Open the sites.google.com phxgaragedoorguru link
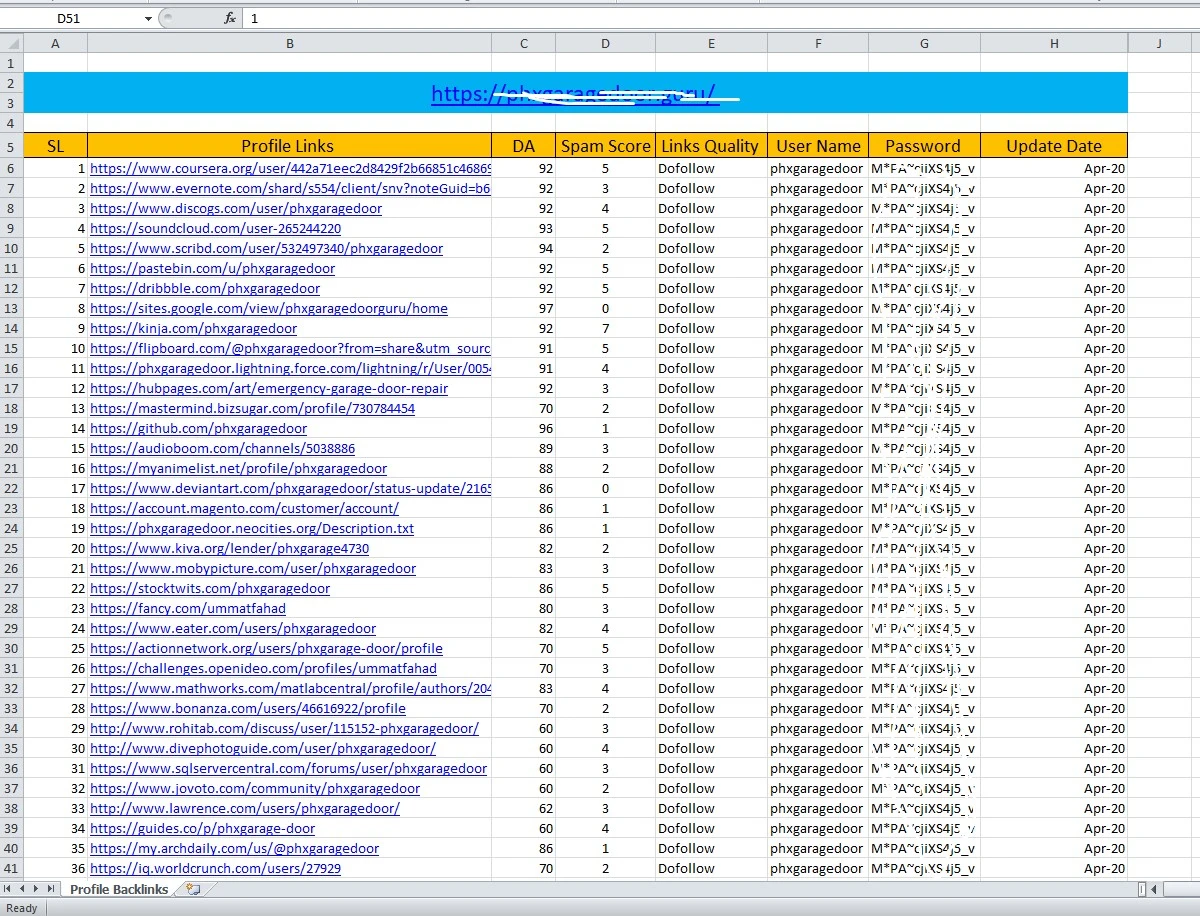 pos(269,308)
